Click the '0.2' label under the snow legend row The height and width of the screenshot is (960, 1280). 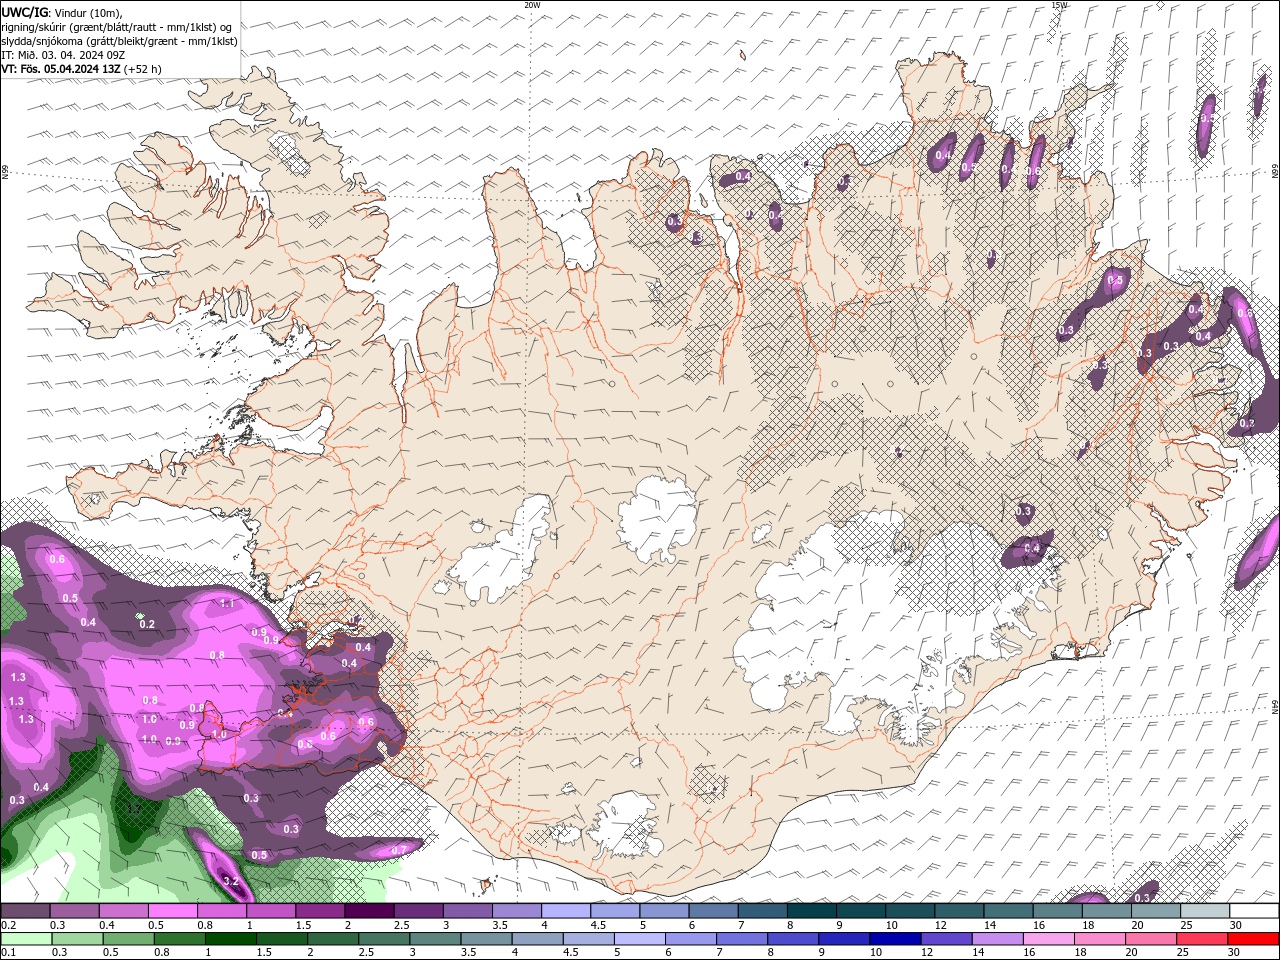coord(9,925)
